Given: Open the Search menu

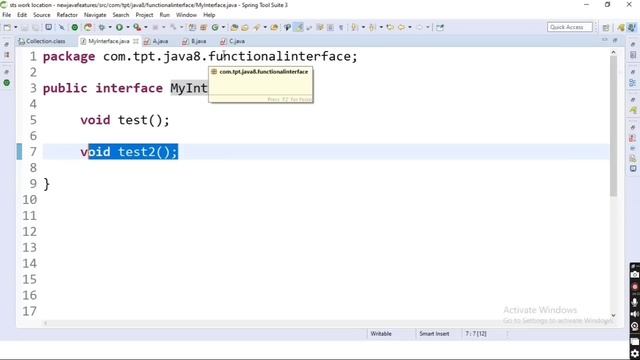Looking at the screenshot, I should [x=121, y=15].
